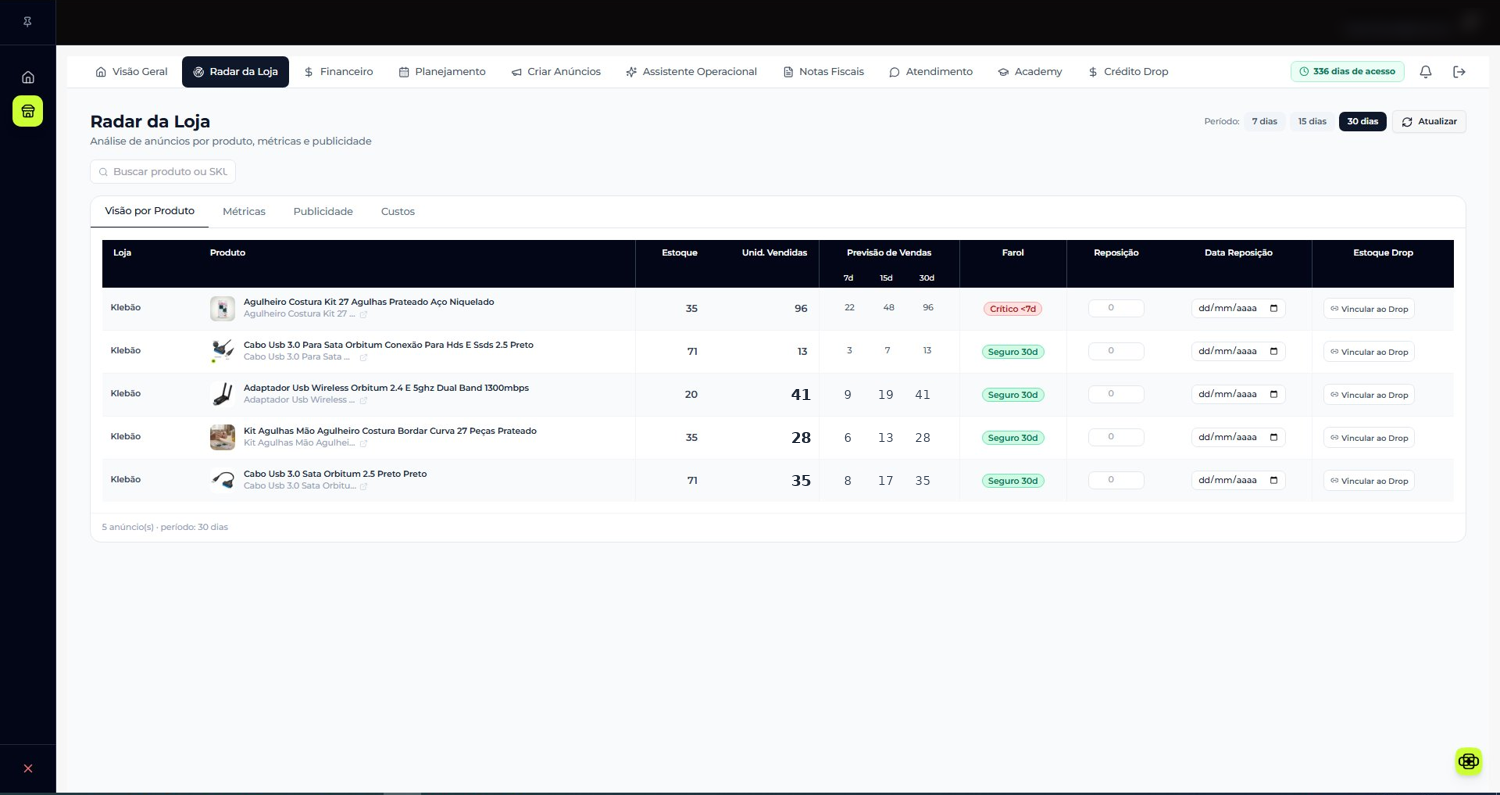
Task: Click the pin icon at sidebar top
Action: pos(28,21)
